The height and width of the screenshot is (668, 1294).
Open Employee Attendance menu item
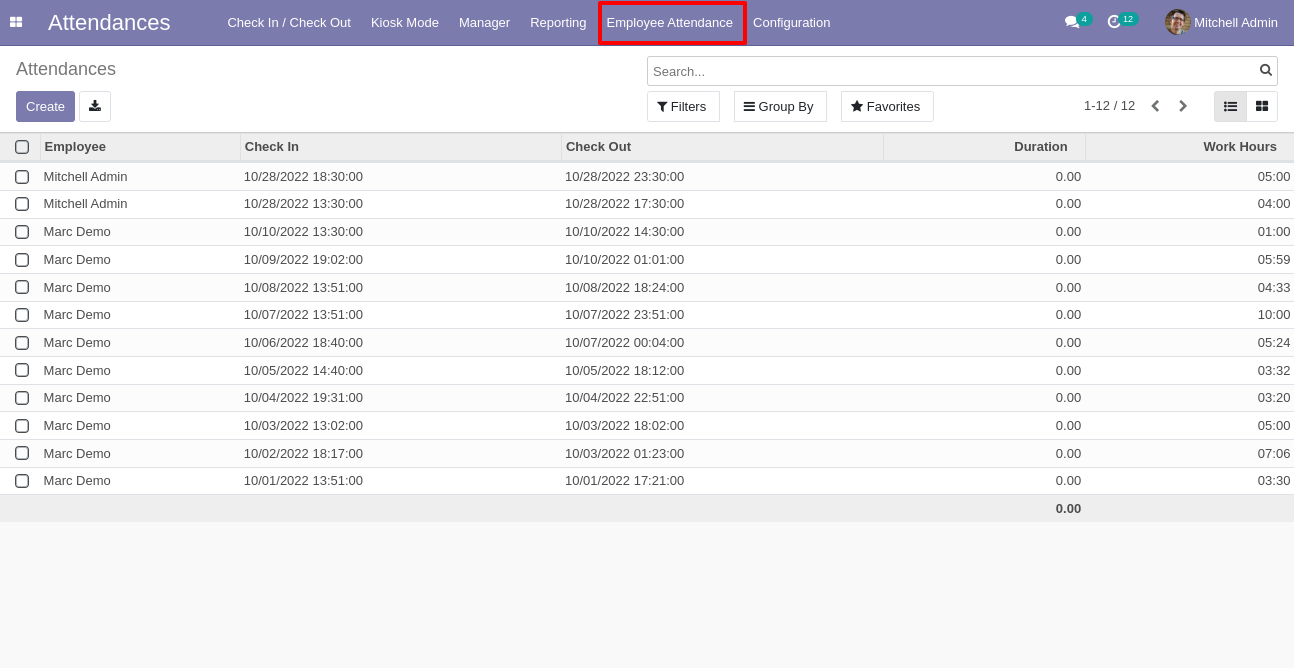(x=670, y=22)
